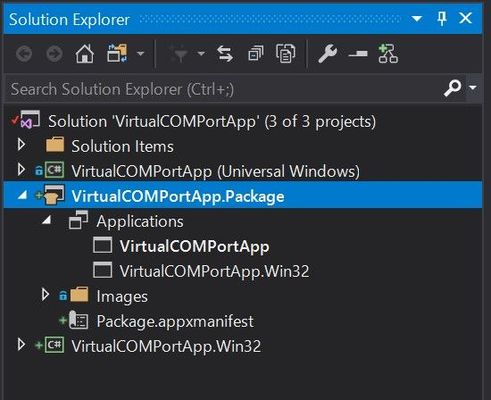Toggle Preview Selected Items icon

coord(358,54)
